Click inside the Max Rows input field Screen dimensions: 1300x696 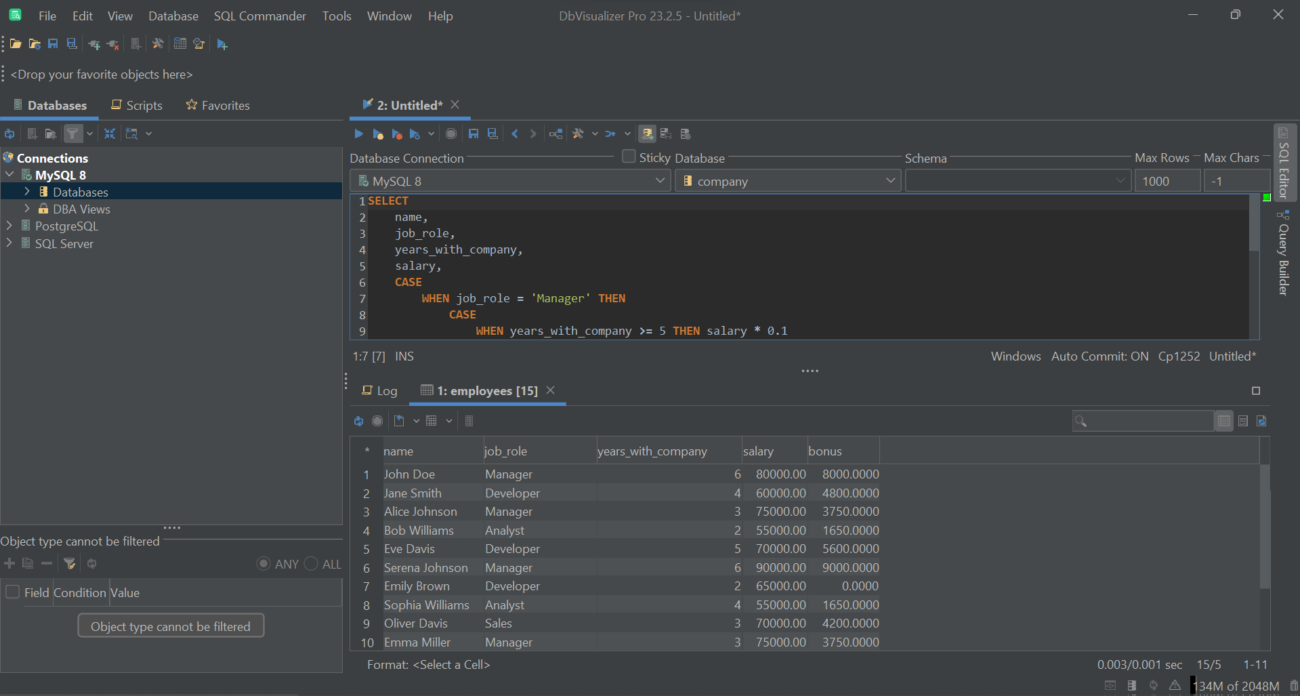coord(1167,180)
